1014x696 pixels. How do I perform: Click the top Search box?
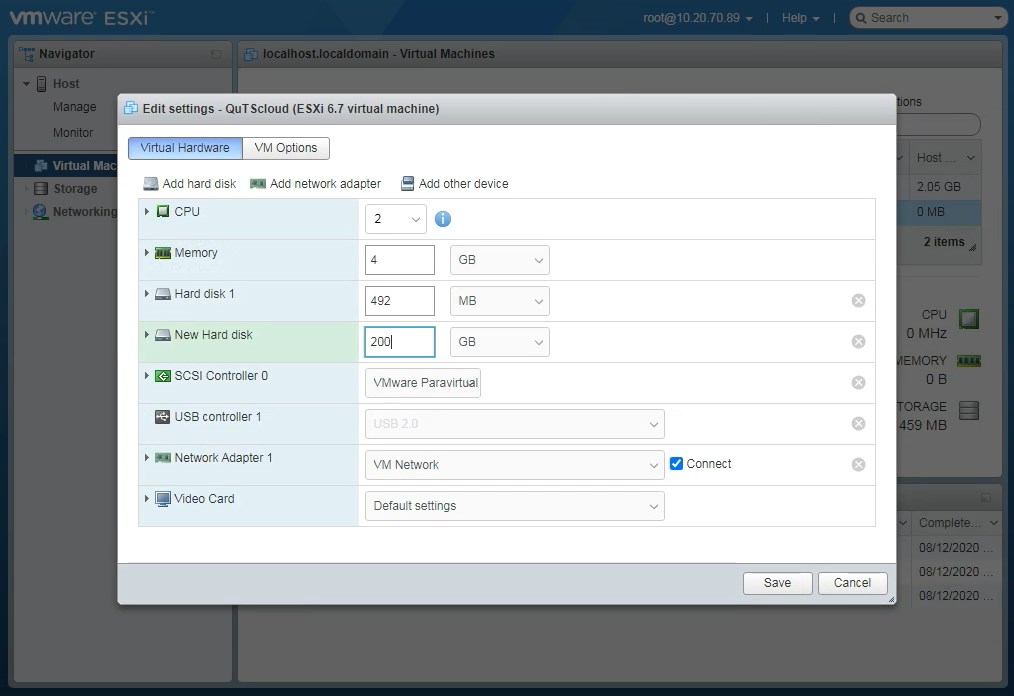[x=928, y=18]
